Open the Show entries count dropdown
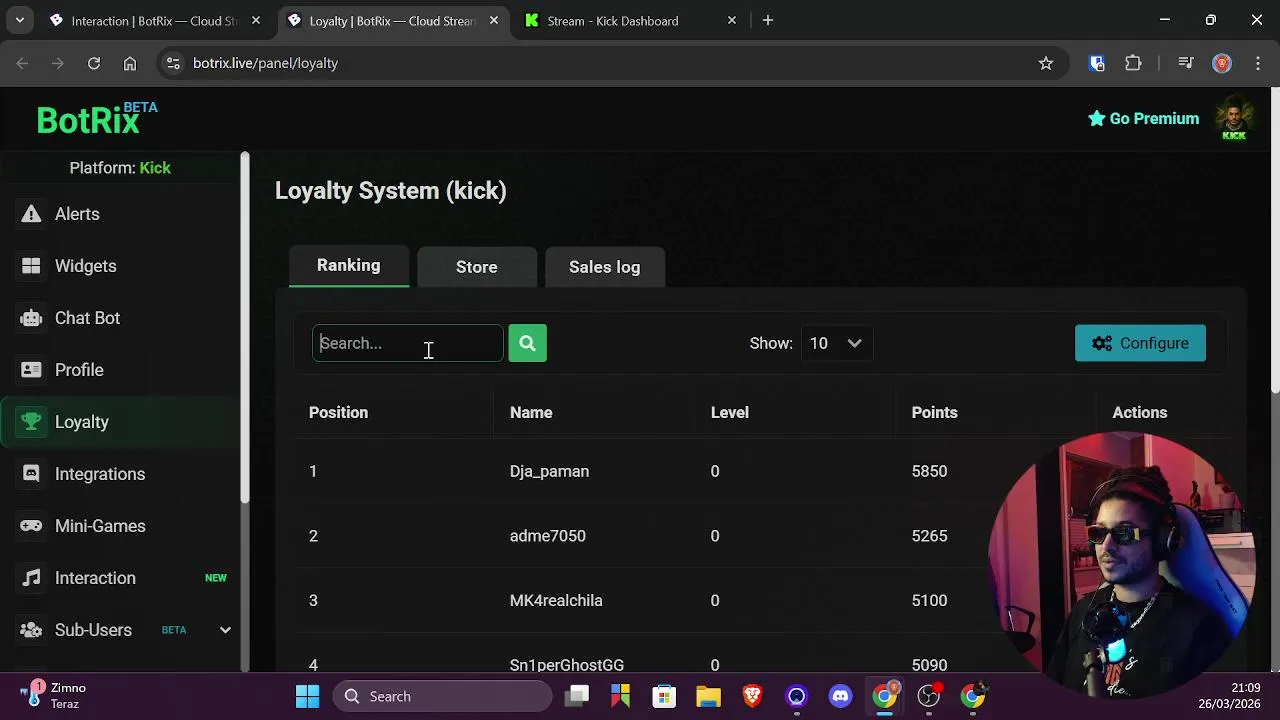The height and width of the screenshot is (720, 1280). (836, 343)
